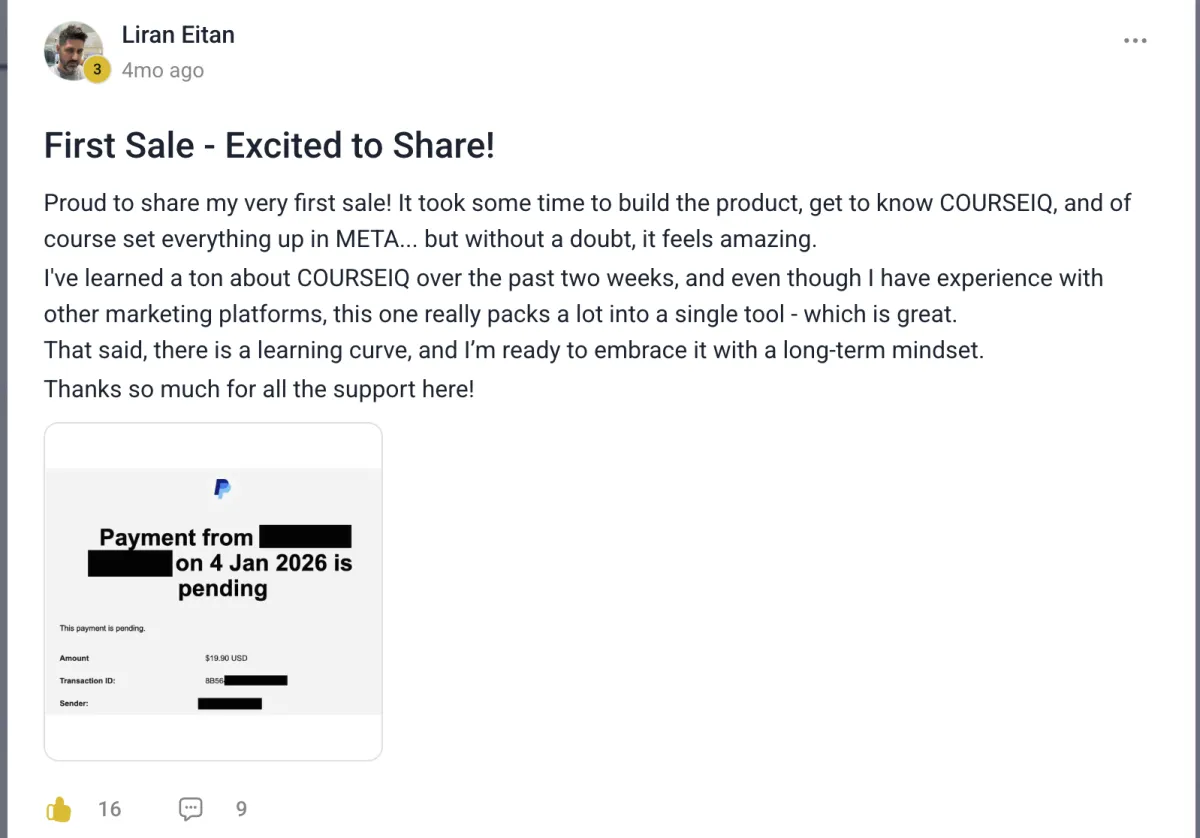Click the $19.90 USD amount value
The width and height of the screenshot is (1200, 838).
click(x=226, y=658)
